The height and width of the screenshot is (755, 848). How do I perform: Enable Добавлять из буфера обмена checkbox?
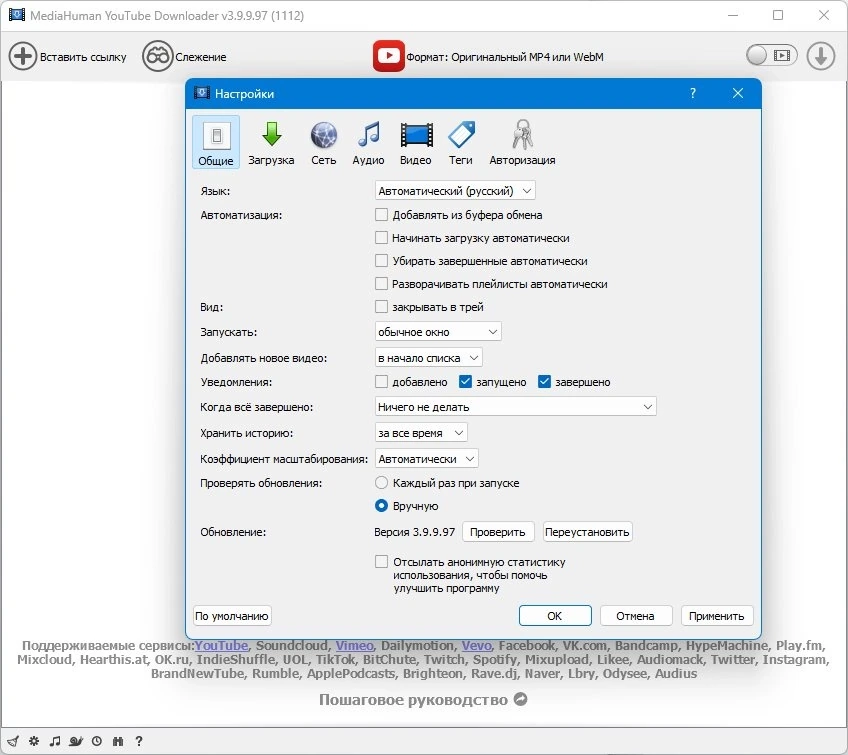pos(381,215)
